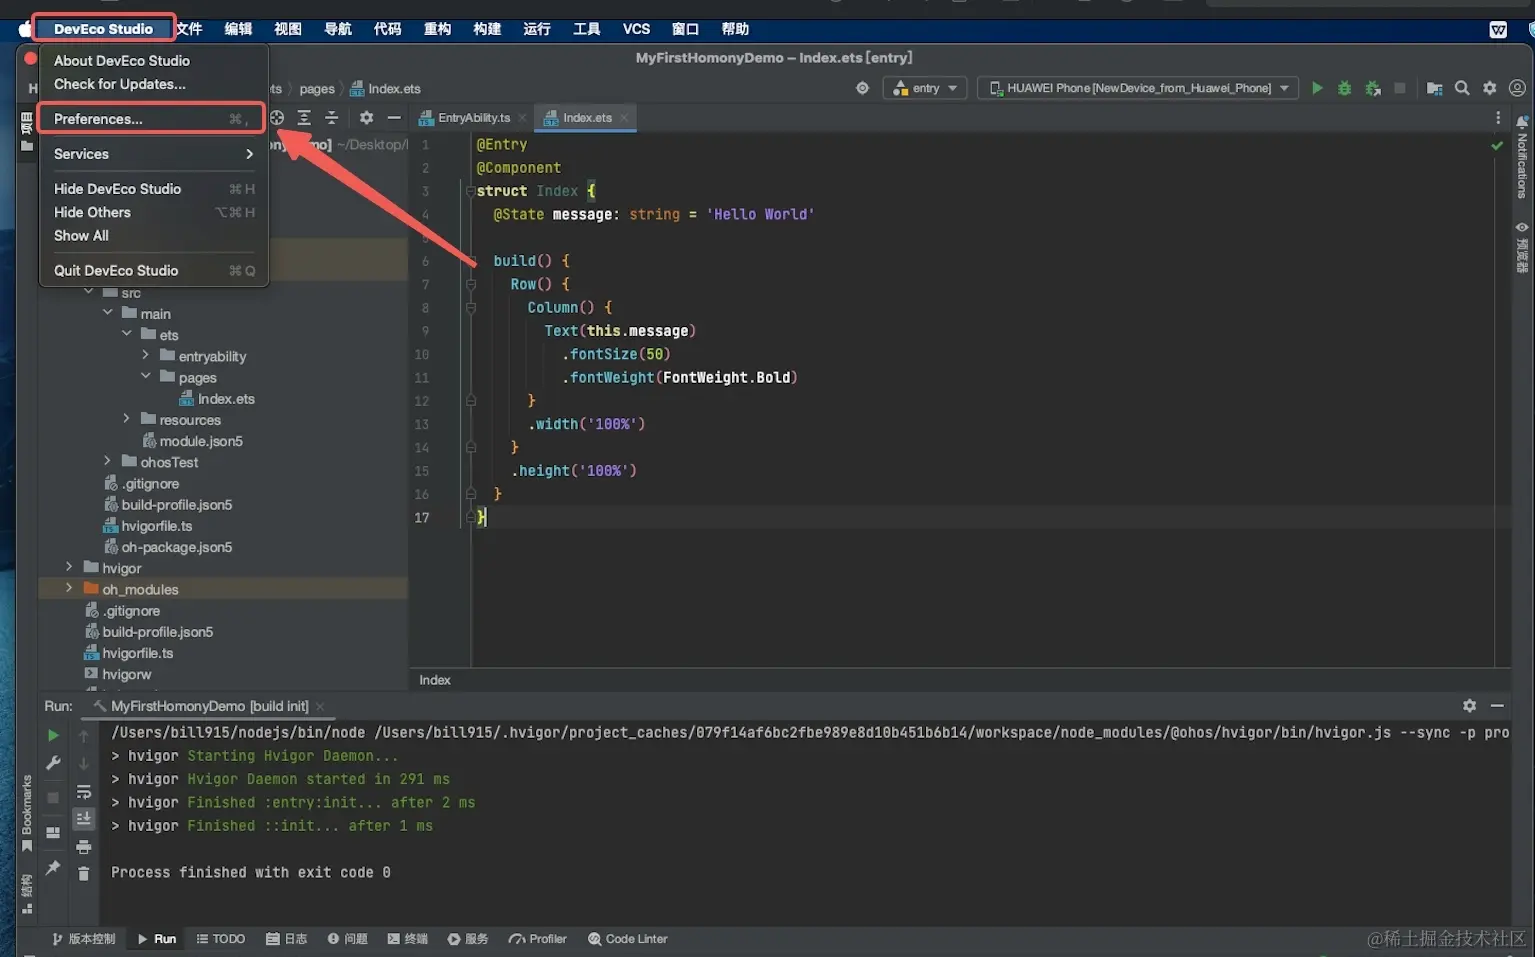
Task: Pin the Run tab with pin icon
Action: [53, 868]
